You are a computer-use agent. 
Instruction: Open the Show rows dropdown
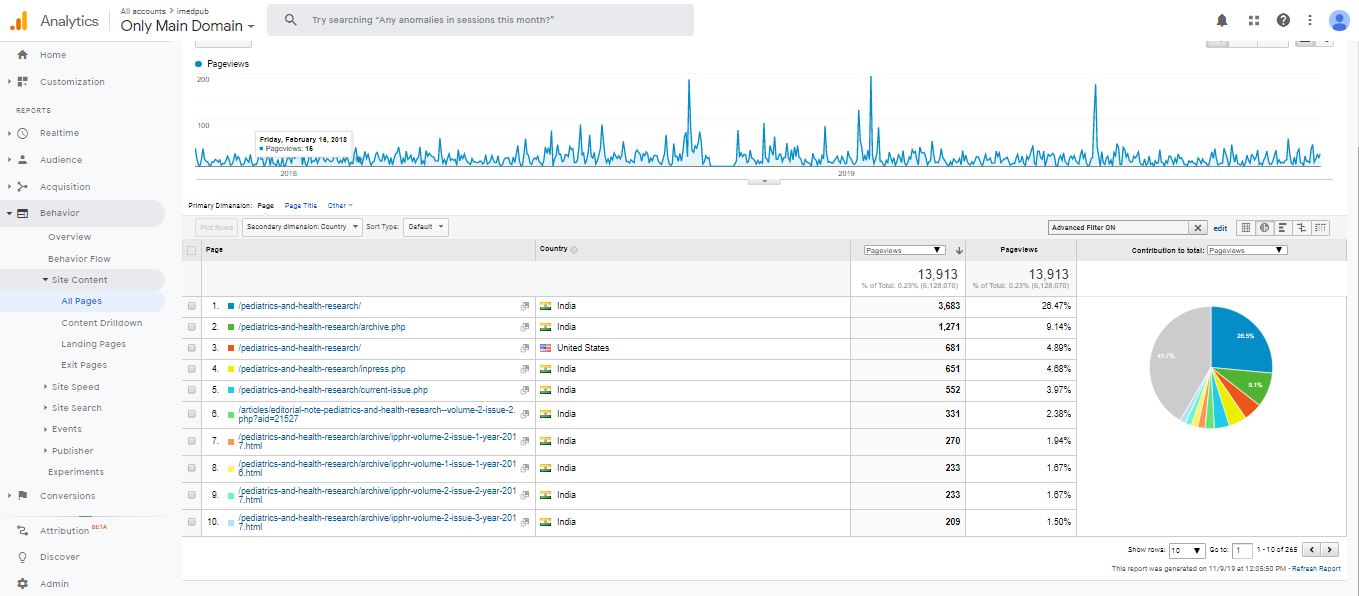[1187, 550]
